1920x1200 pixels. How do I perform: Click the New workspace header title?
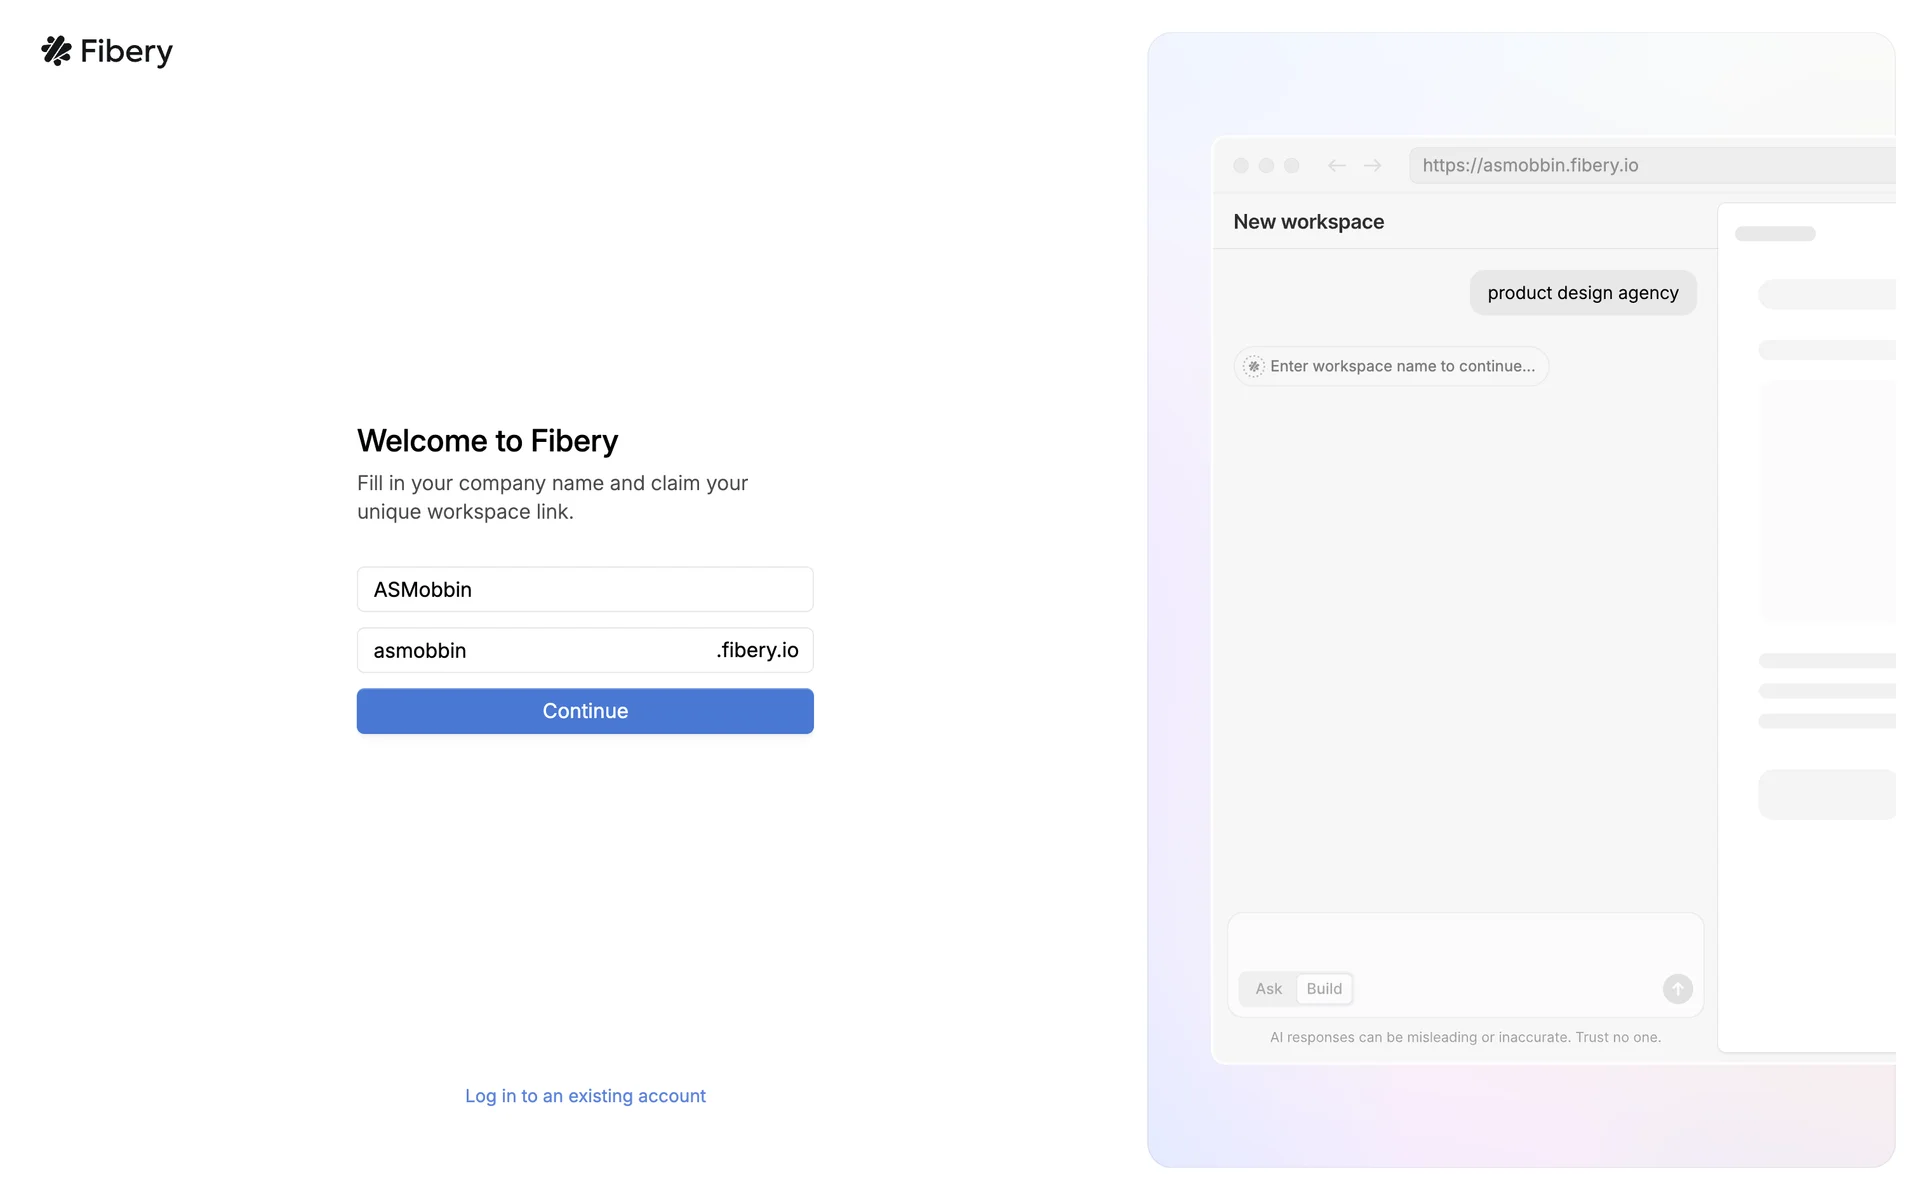click(1308, 222)
